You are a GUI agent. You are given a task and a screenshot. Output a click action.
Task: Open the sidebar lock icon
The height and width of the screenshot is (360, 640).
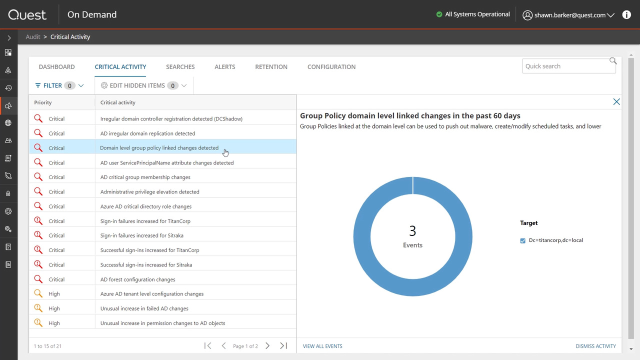tap(8, 194)
